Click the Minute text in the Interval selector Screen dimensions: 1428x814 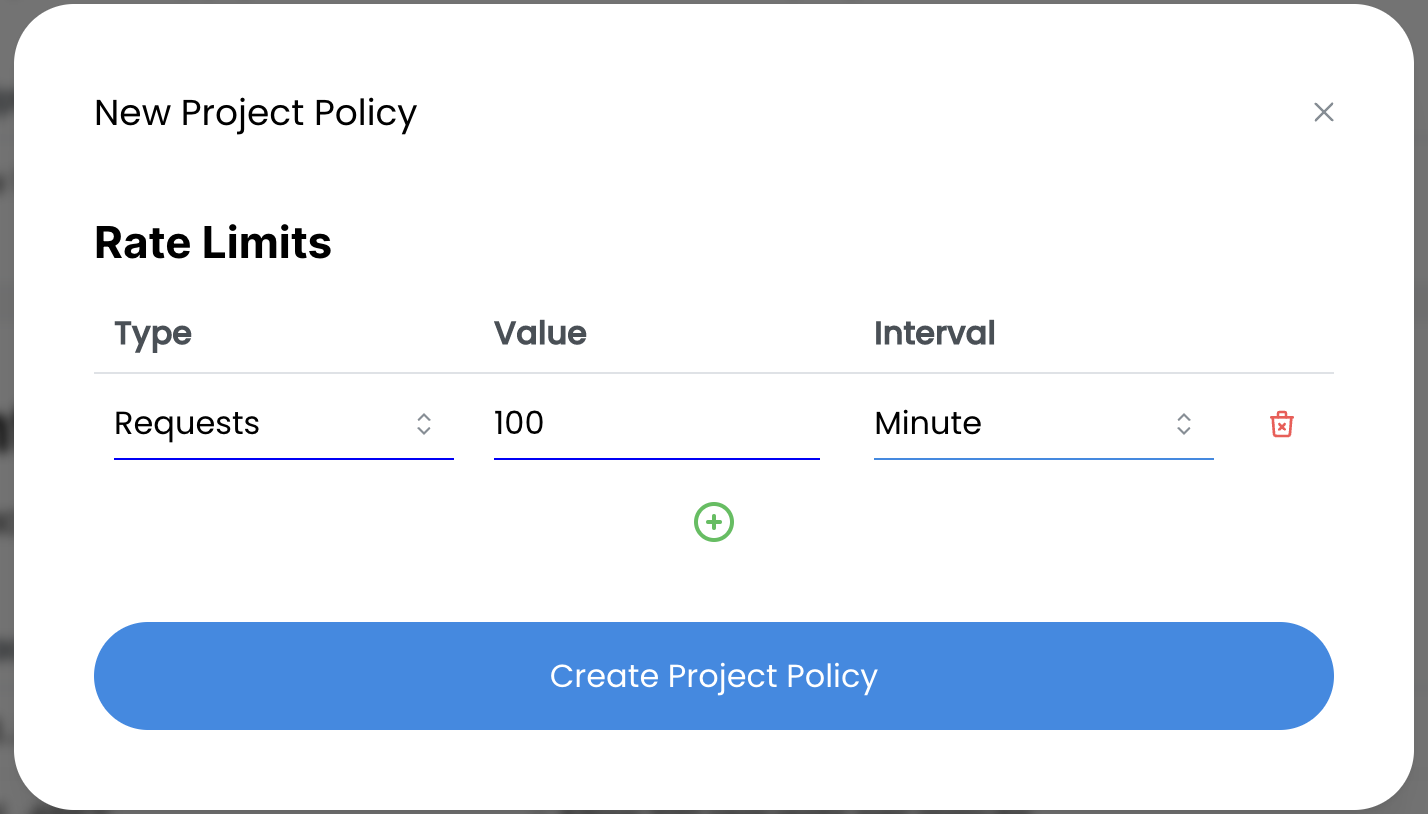click(928, 424)
